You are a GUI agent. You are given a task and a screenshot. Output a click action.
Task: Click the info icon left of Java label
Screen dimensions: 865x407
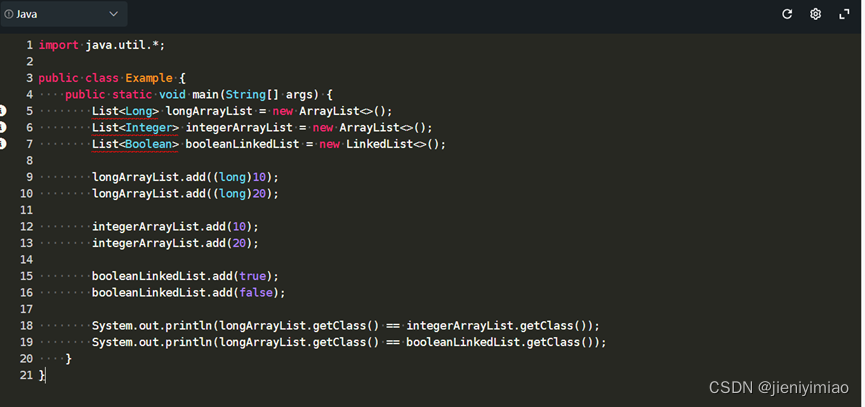click(9, 14)
